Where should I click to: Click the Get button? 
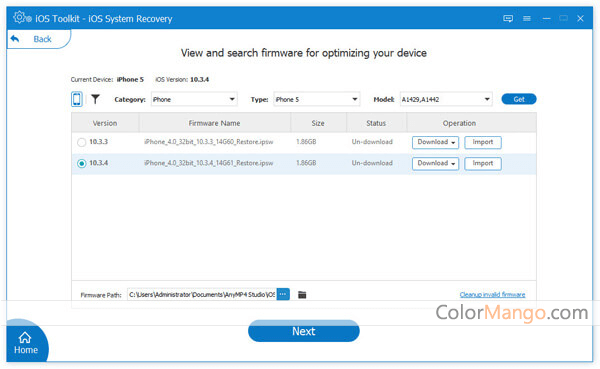[x=519, y=99]
